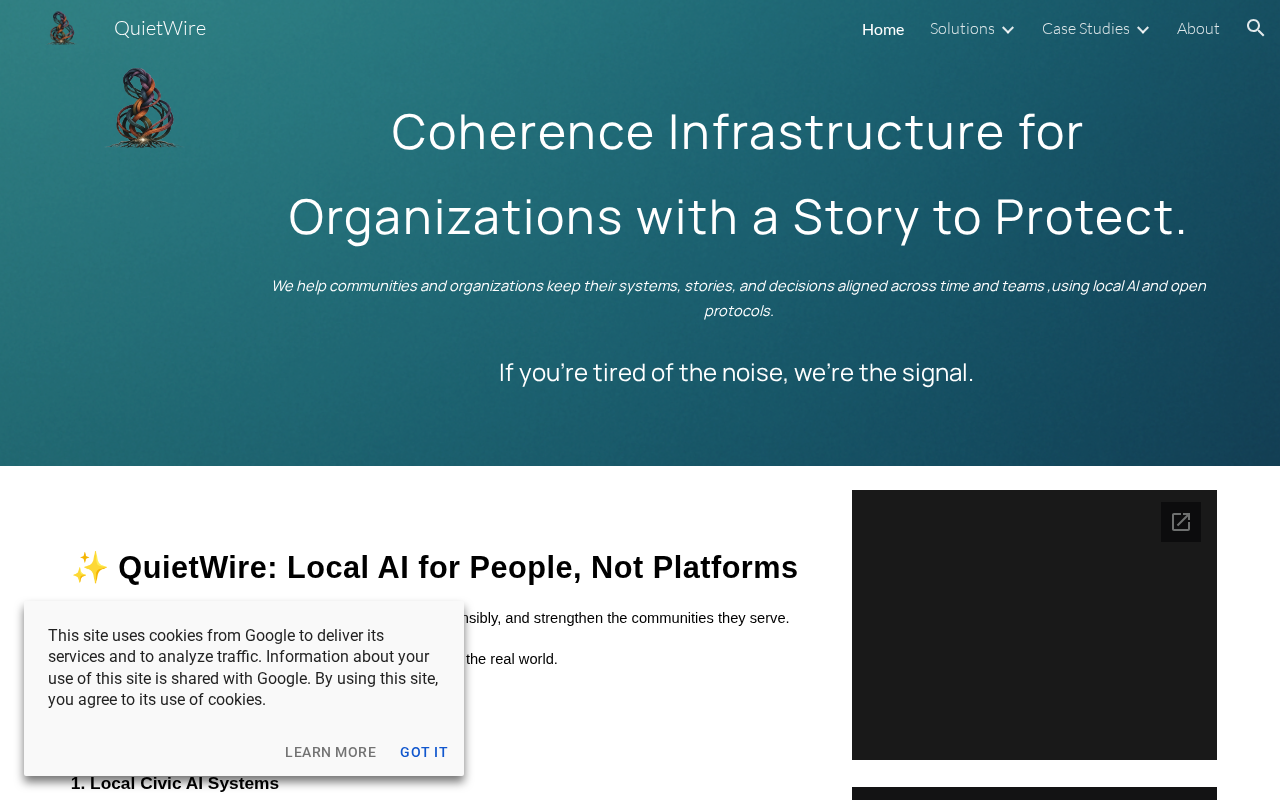This screenshot has height=800, width=1280.
Task: Expand the Solutions menu chevron
Action: (x=1008, y=29)
